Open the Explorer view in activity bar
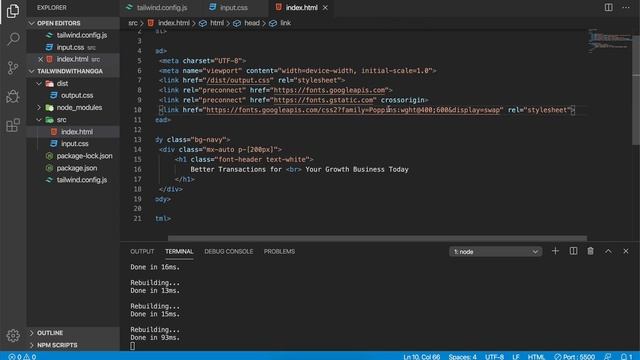 pos(13,11)
